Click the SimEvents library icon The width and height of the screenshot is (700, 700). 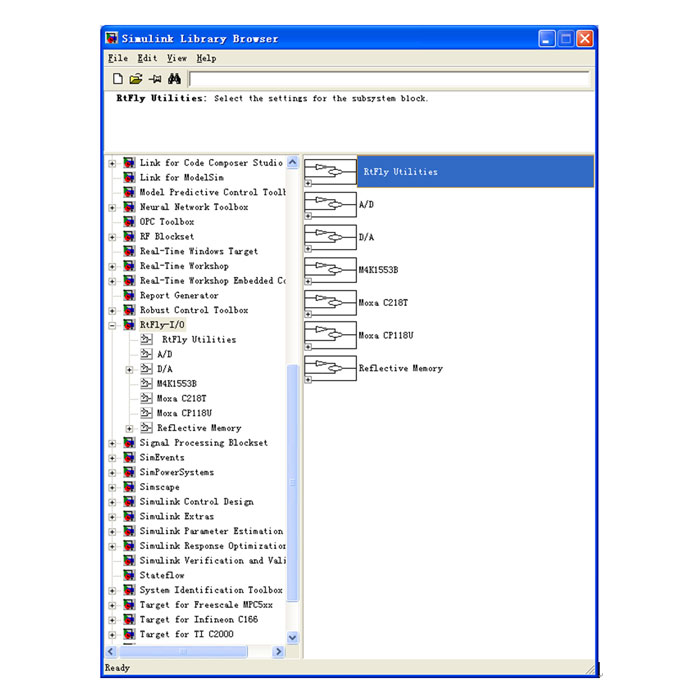[x=129, y=457]
